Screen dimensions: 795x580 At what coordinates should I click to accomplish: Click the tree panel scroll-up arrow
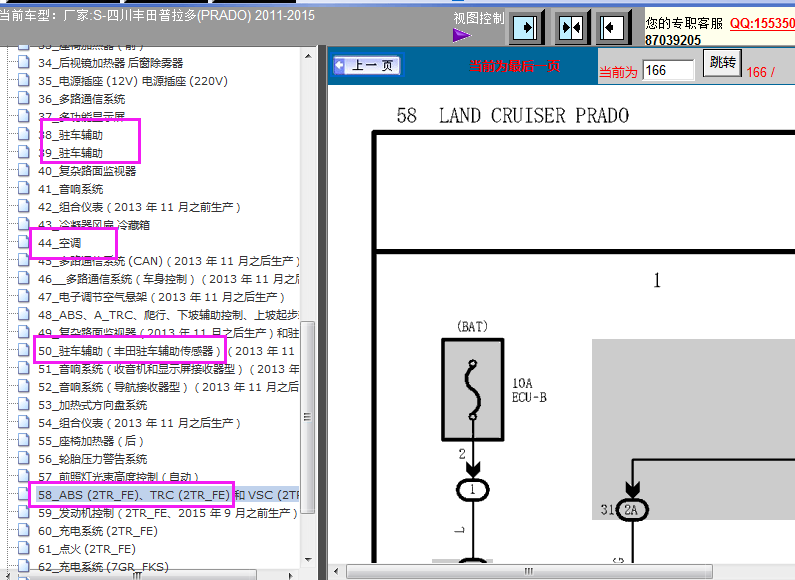pyautogui.click(x=308, y=56)
